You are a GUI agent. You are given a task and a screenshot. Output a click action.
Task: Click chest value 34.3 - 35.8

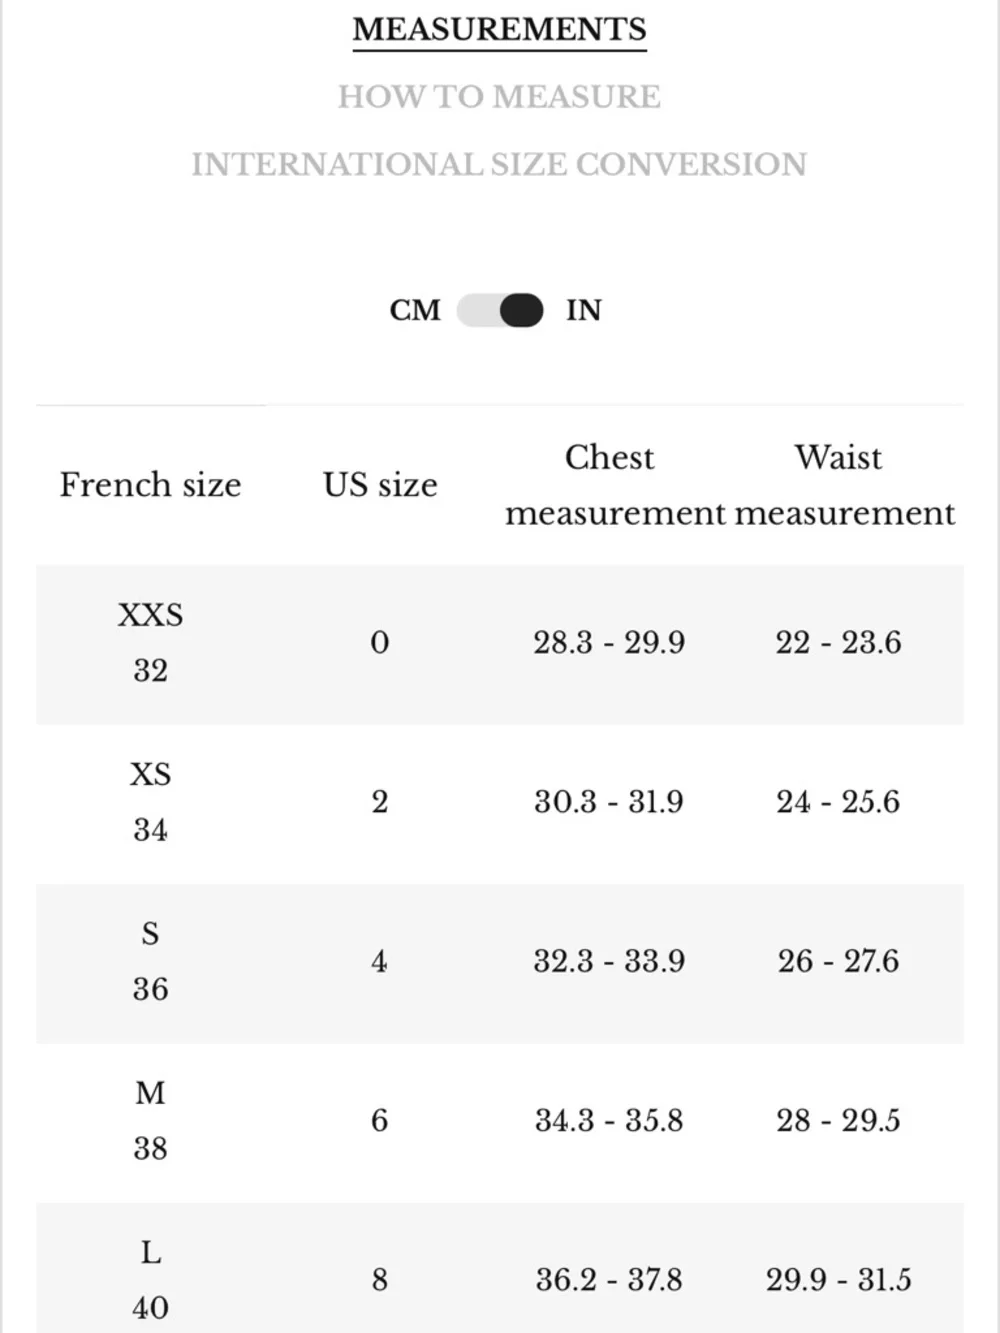(609, 1121)
